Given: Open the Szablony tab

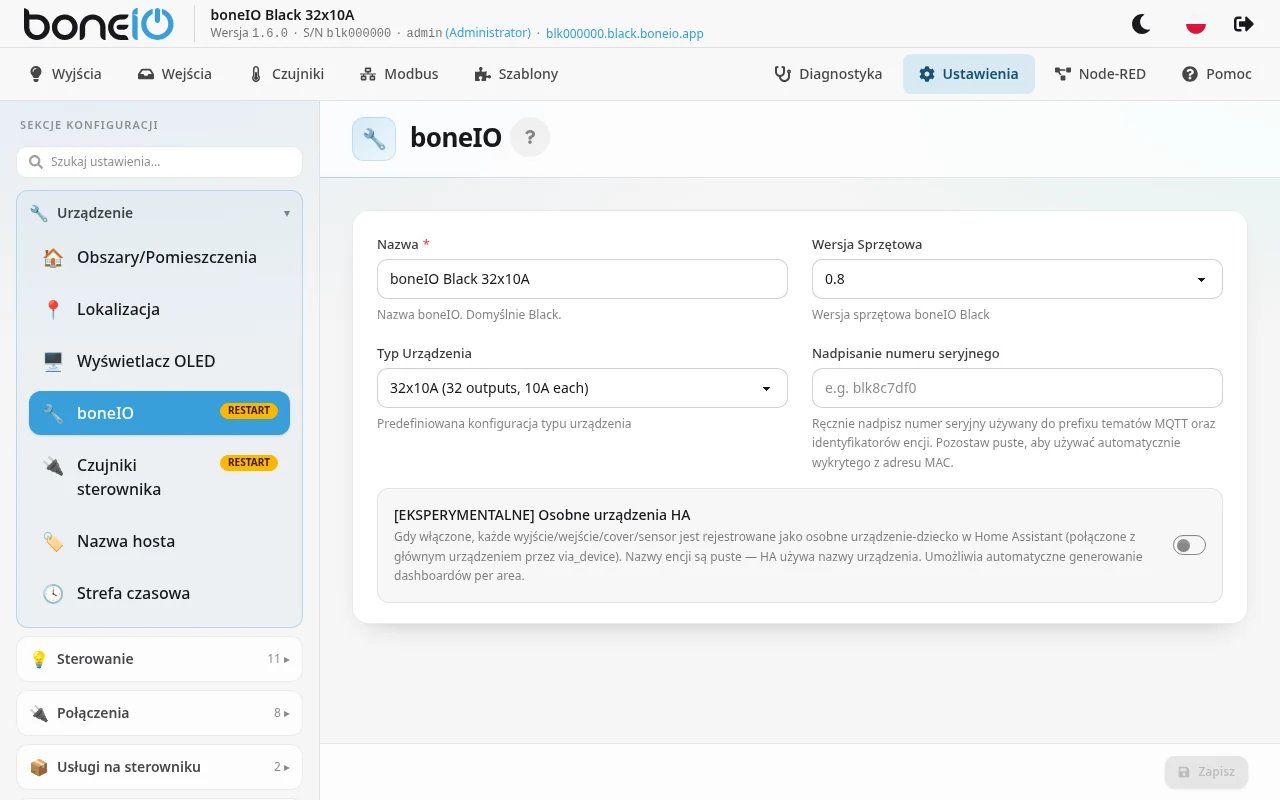Looking at the screenshot, I should tap(516, 74).
